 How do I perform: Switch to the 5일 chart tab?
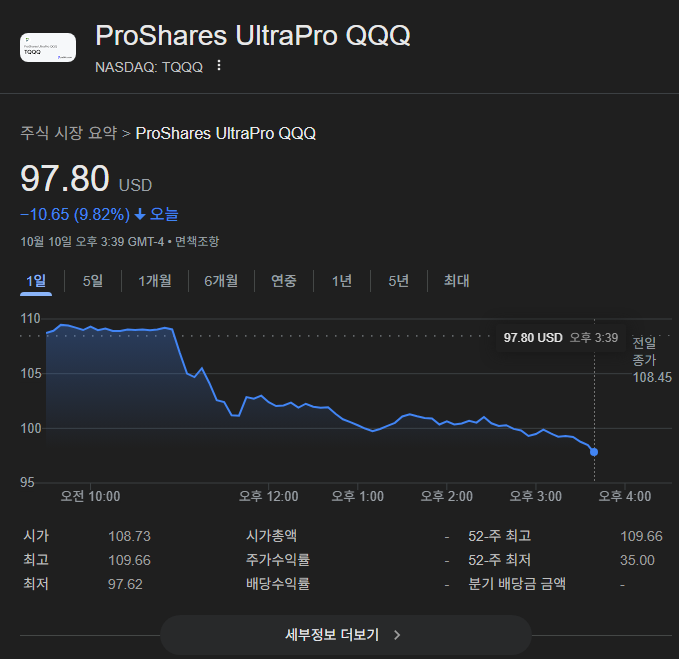coord(93,281)
